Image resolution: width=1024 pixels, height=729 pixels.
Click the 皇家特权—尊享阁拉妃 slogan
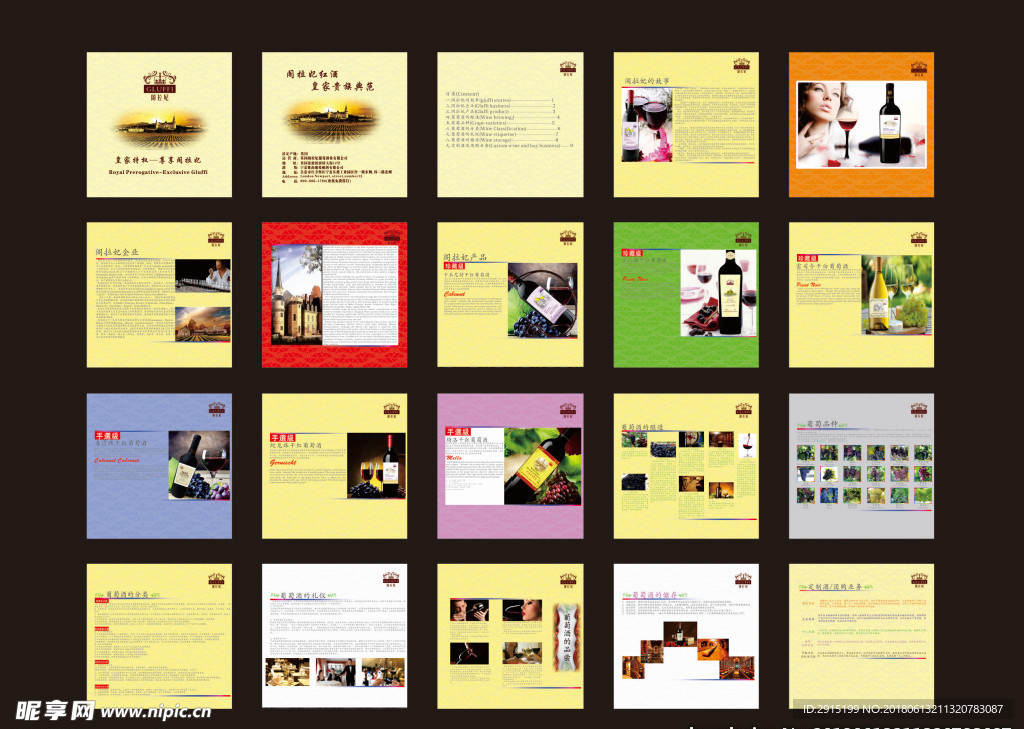(159, 160)
